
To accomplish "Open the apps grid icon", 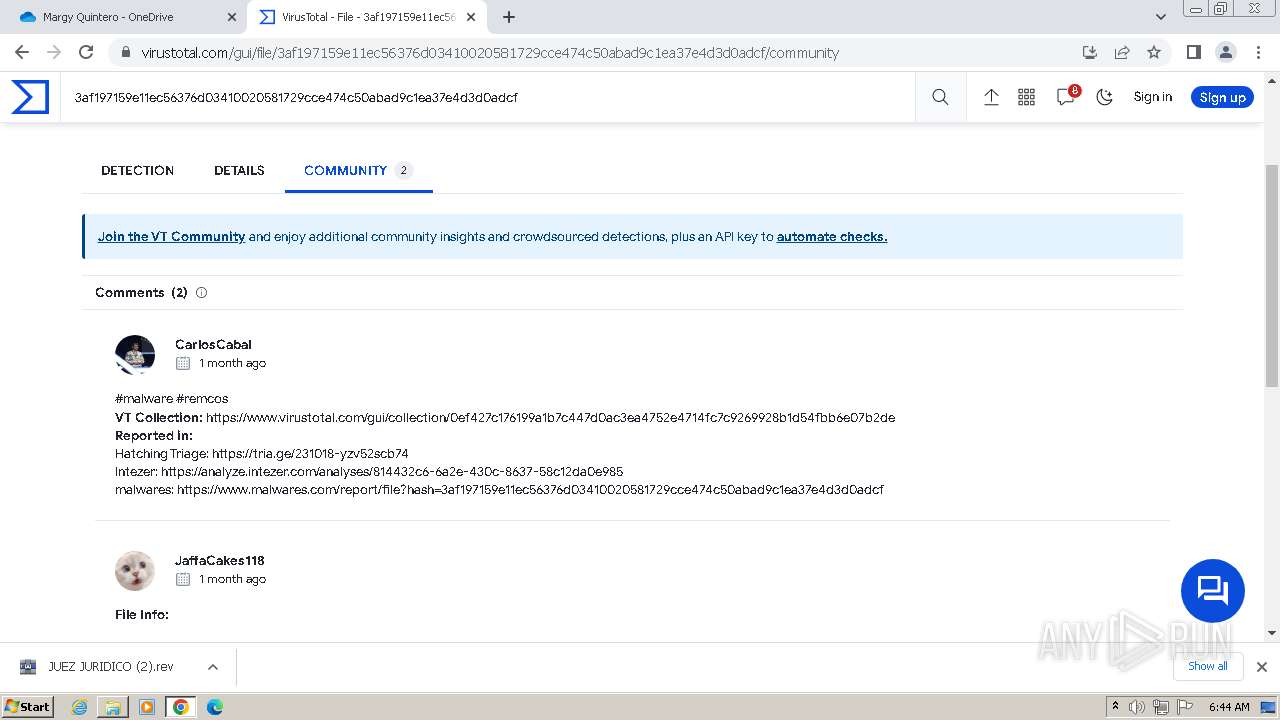I will pyautogui.click(x=1026, y=97).
